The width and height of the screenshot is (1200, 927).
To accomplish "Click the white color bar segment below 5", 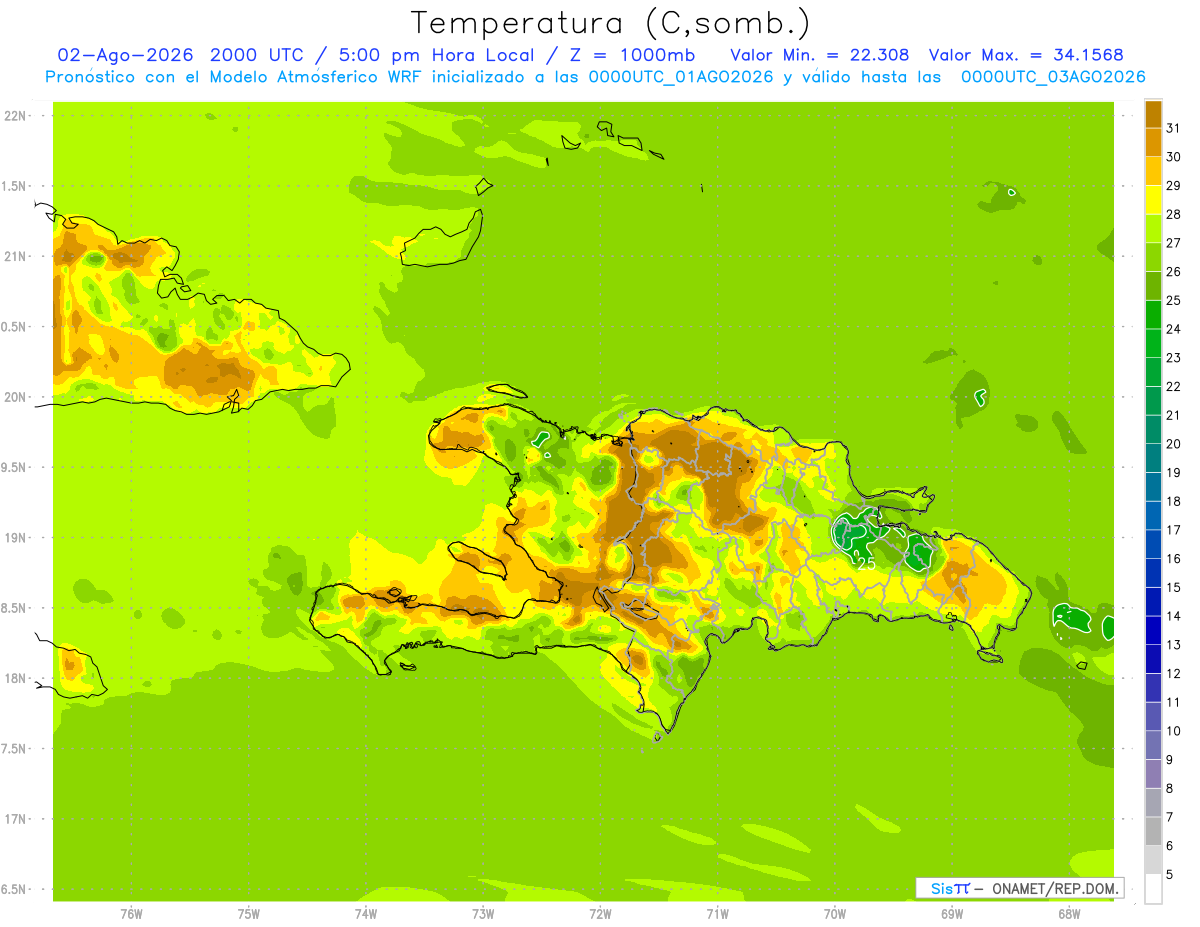I will coord(1153,889).
